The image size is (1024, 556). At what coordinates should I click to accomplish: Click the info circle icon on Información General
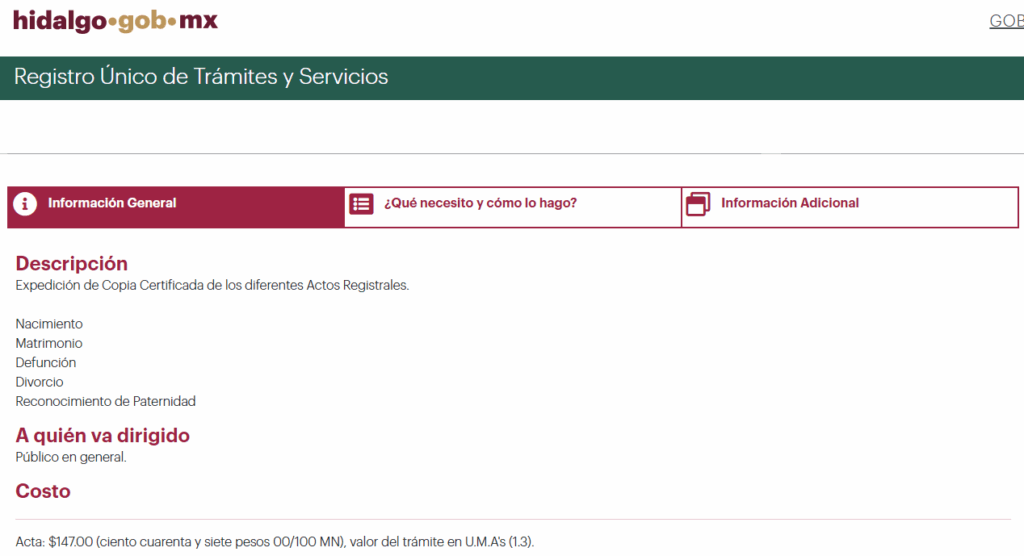coord(25,204)
